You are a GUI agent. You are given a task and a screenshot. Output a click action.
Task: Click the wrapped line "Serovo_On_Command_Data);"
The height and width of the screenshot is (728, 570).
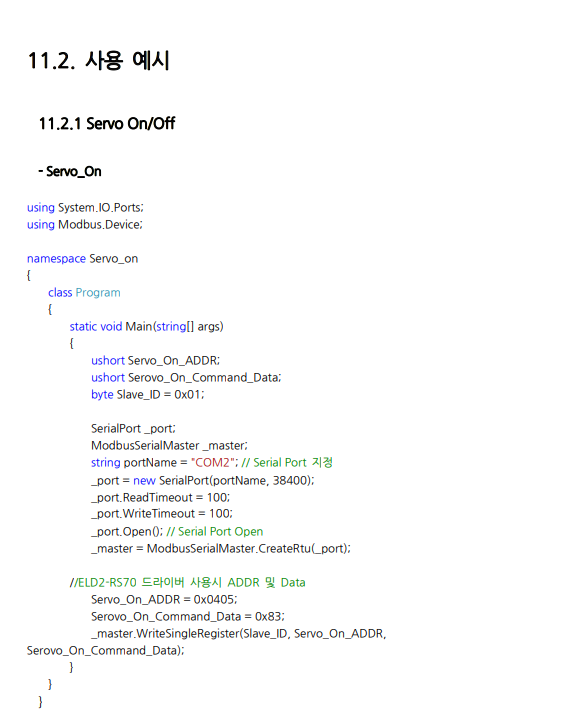[105, 650]
